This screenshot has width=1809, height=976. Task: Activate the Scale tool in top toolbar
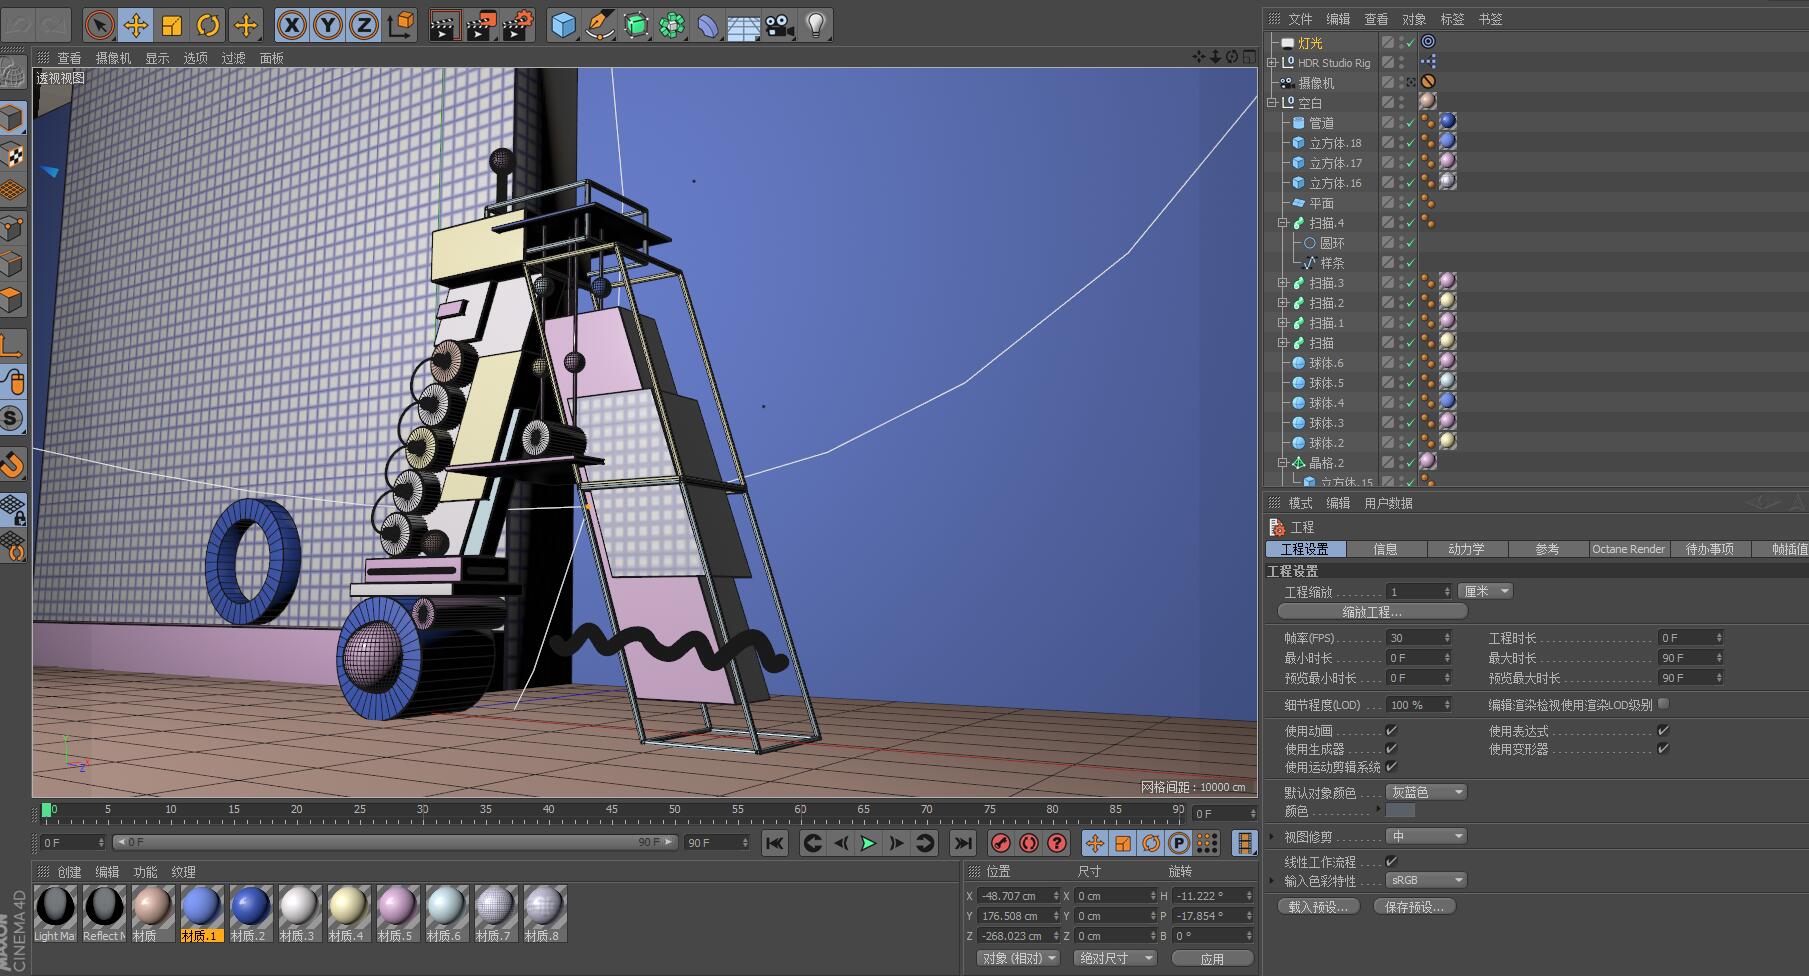coord(172,25)
